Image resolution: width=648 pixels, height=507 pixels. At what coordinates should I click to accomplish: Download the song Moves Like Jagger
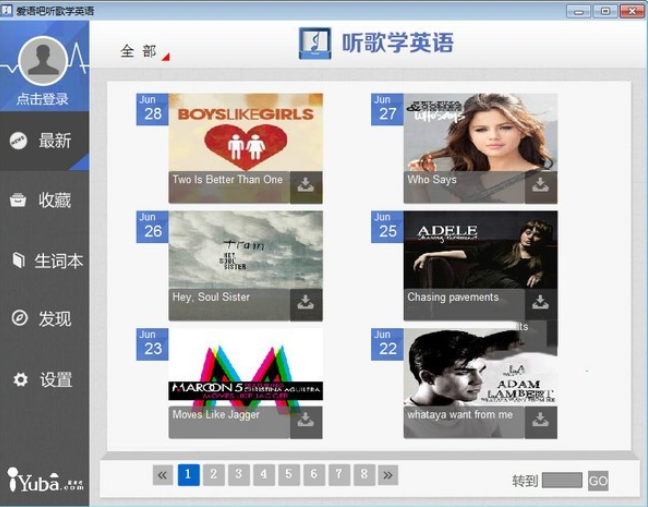pyautogui.click(x=306, y=421)
